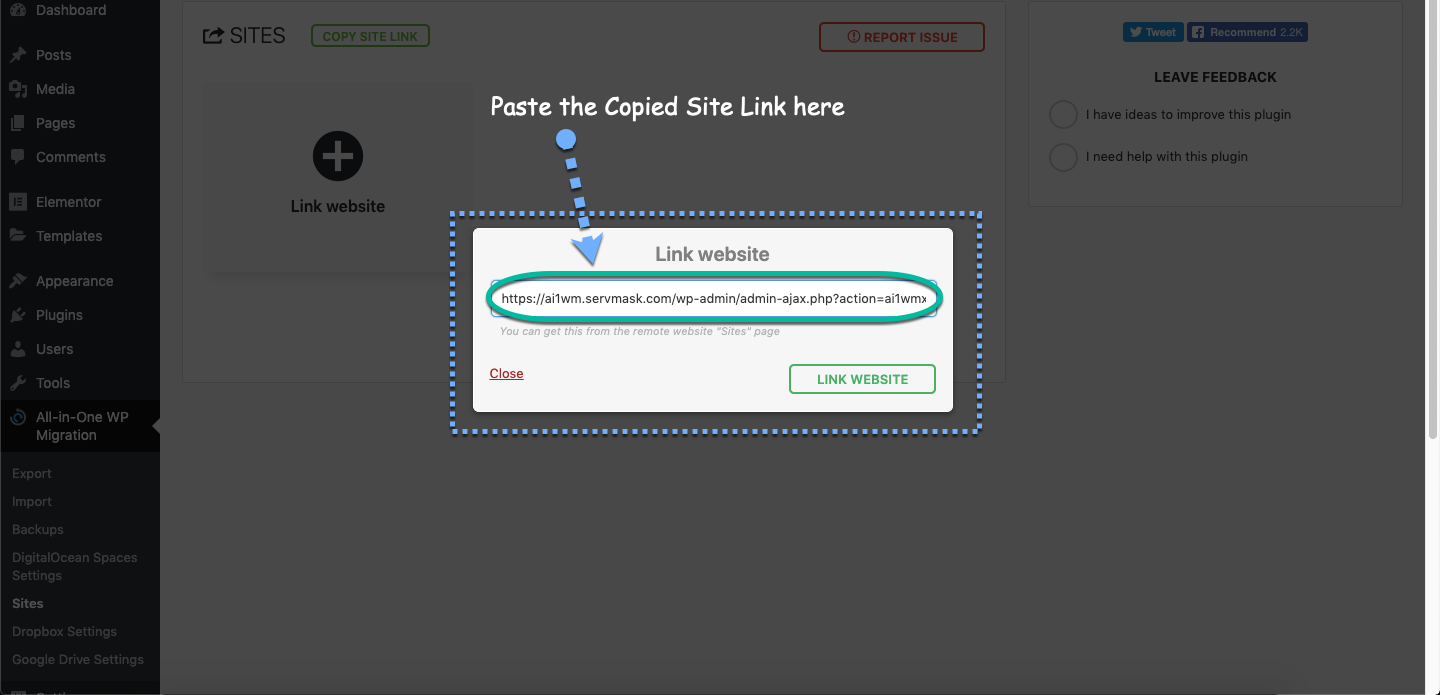Open Google Drive Settings submenu item
The width and height of the screenshot is (1440, 695).
coord(78,660)
